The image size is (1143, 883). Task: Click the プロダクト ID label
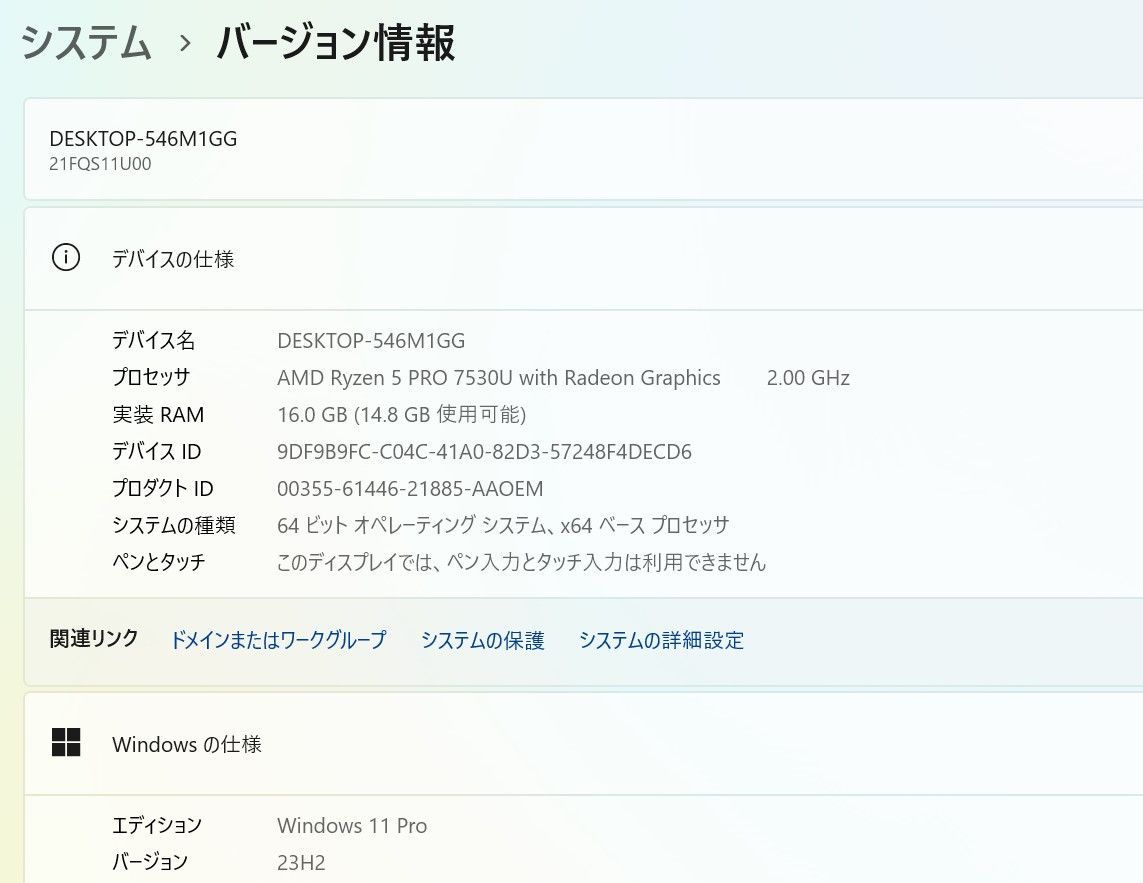pos(163,489)
